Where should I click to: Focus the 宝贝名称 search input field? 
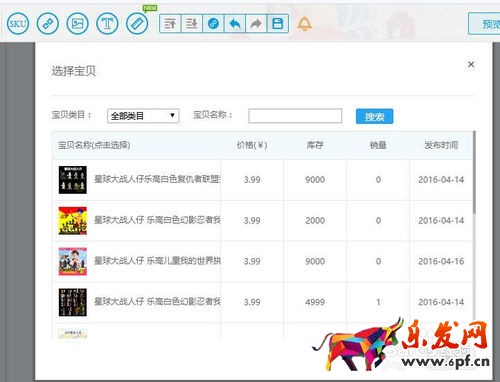click(x=295, y=116)
